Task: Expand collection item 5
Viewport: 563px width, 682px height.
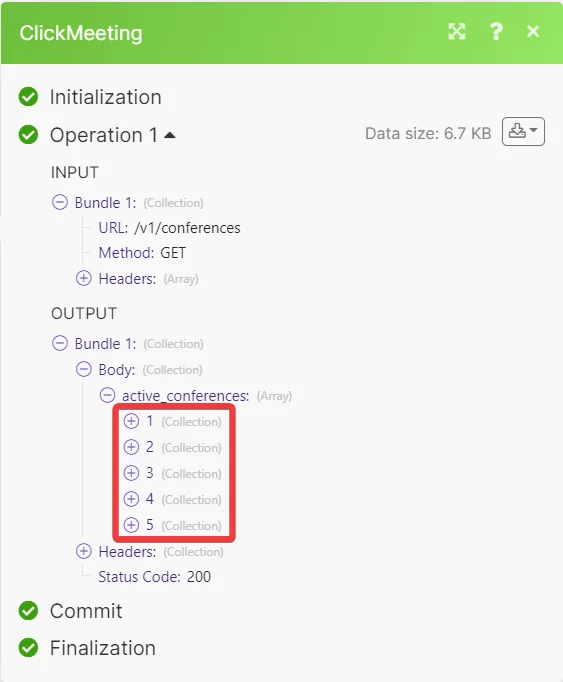Action: (x=131, y=525)
